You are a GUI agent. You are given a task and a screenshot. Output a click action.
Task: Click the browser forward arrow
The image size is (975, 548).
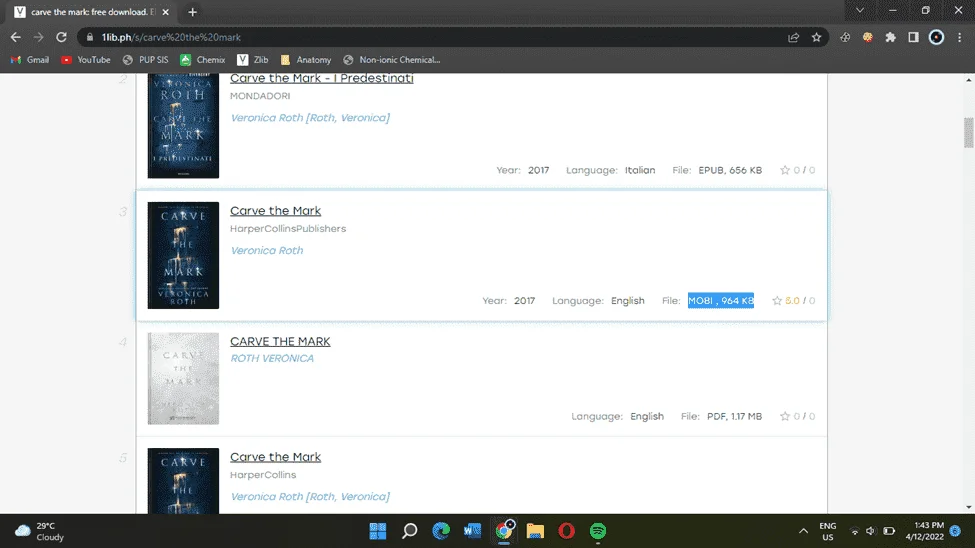tap(39, 37)
